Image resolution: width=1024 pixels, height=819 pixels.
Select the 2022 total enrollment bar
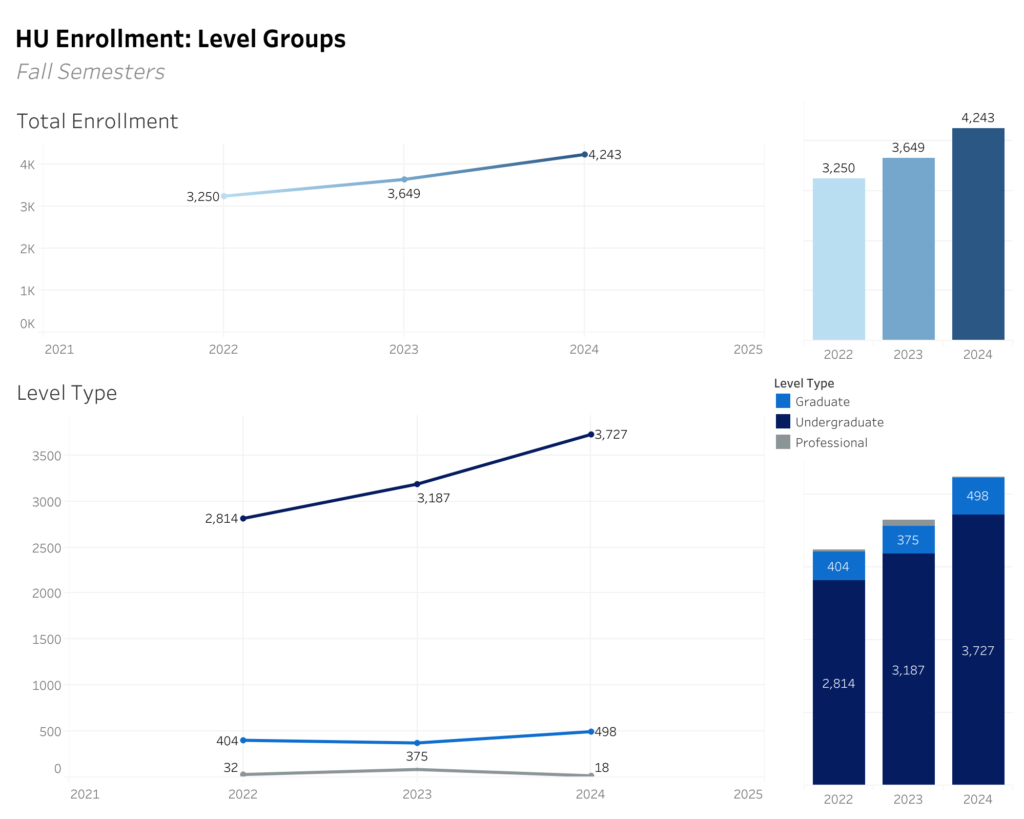coord(838,259)
